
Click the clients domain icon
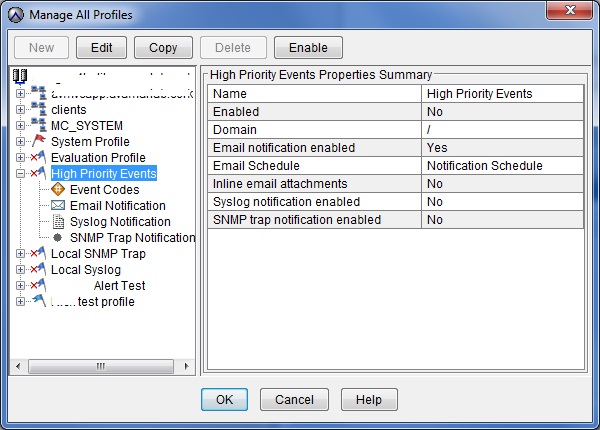(x=39, y=109)
